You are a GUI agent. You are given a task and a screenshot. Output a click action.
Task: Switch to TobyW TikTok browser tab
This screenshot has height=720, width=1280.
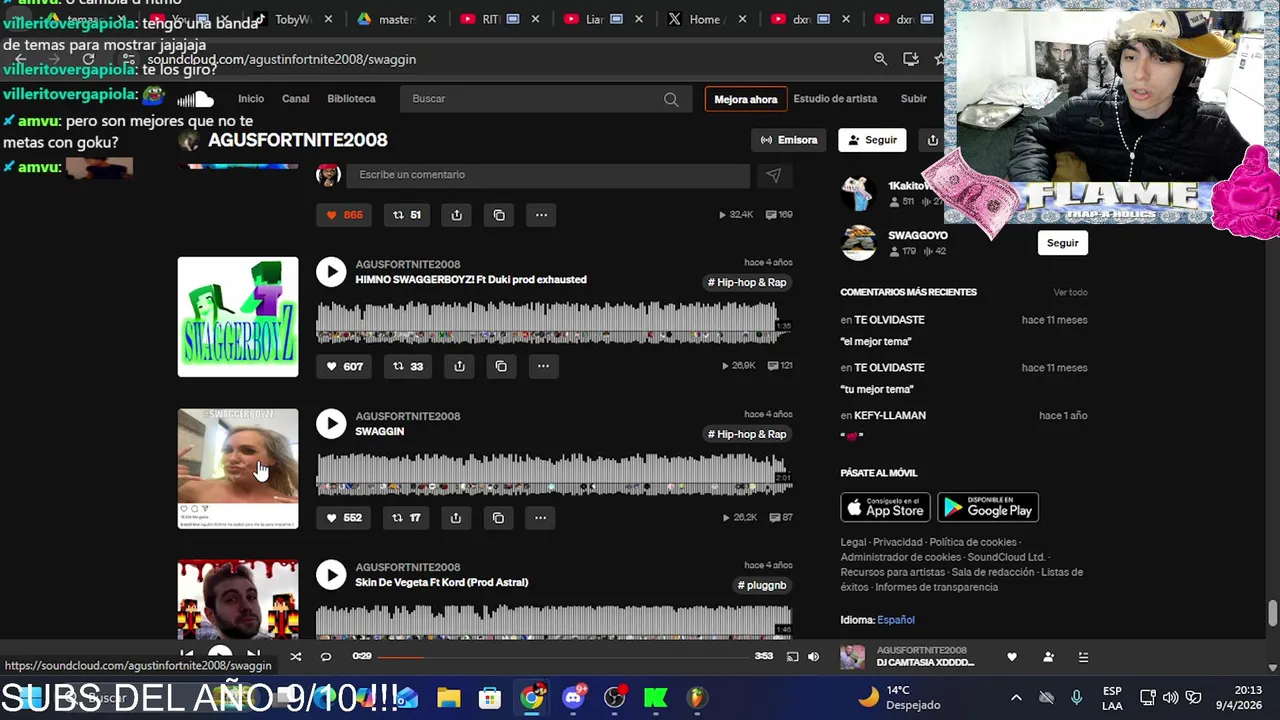point(292,19)
